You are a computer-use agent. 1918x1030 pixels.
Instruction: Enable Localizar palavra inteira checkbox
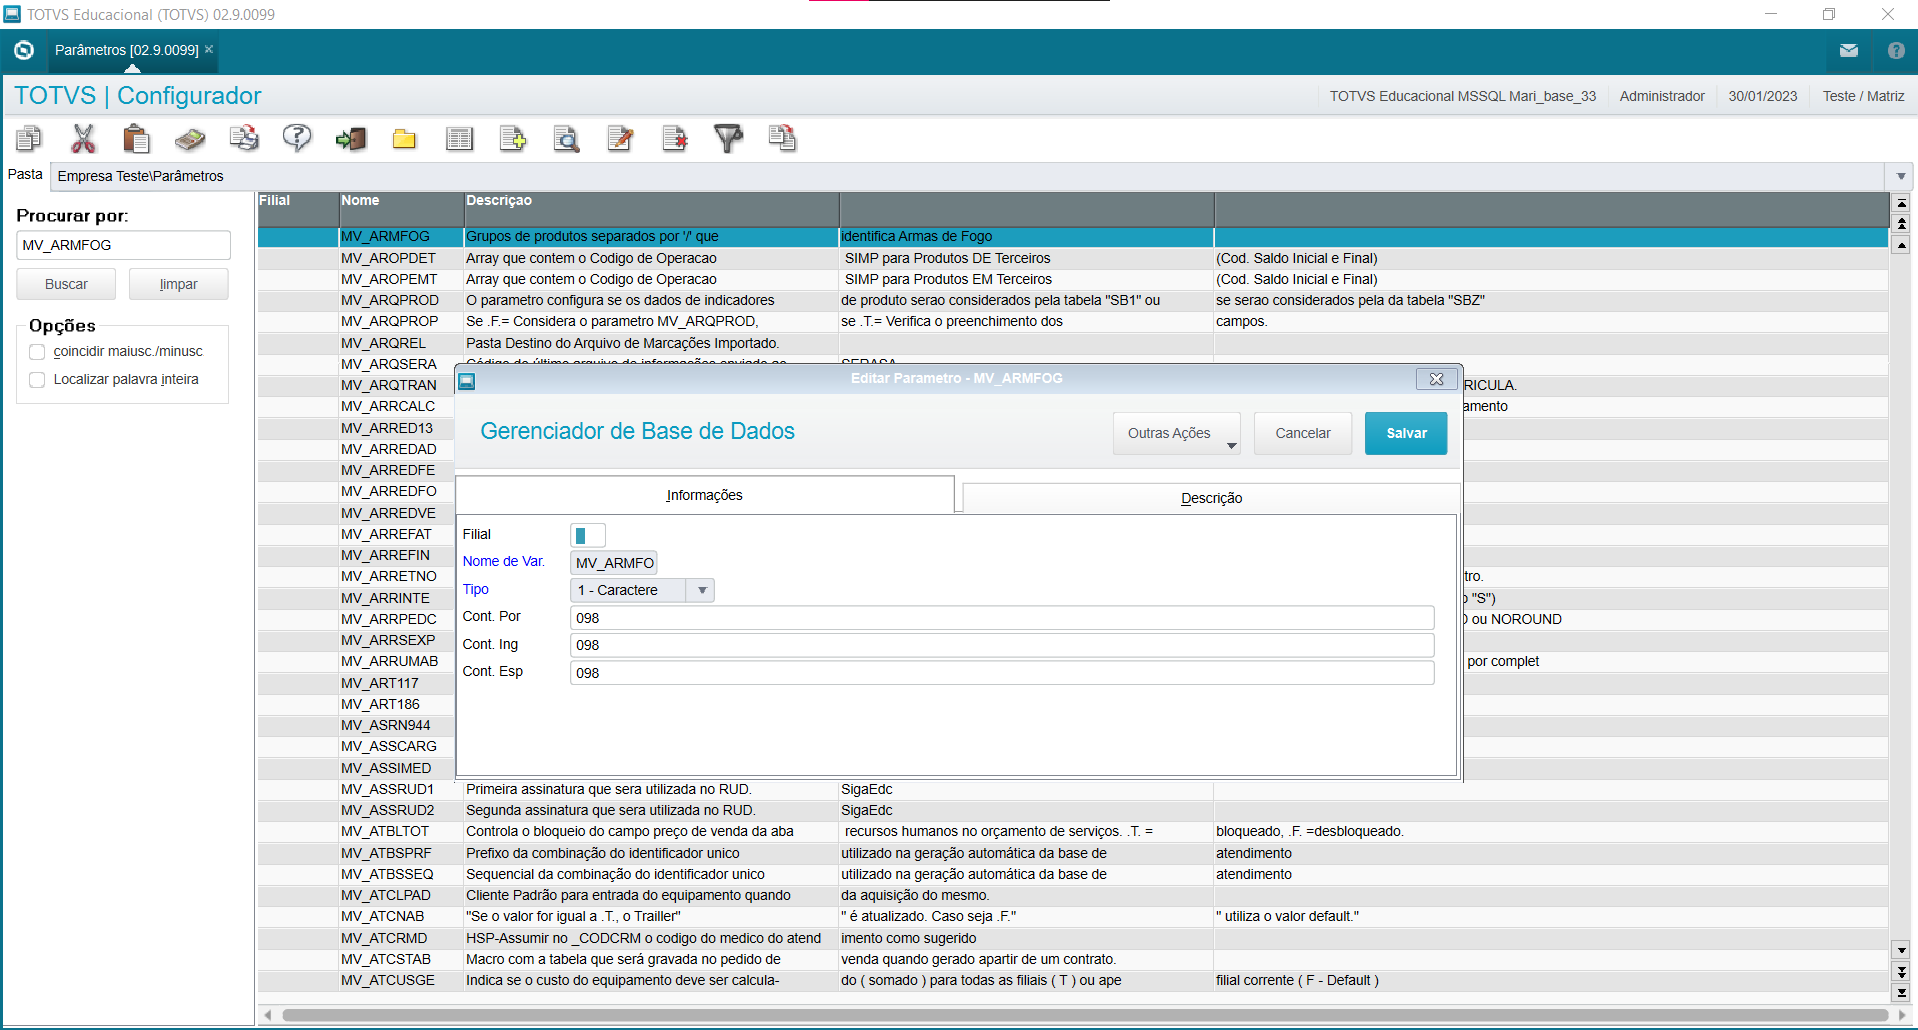pos(38,380)
